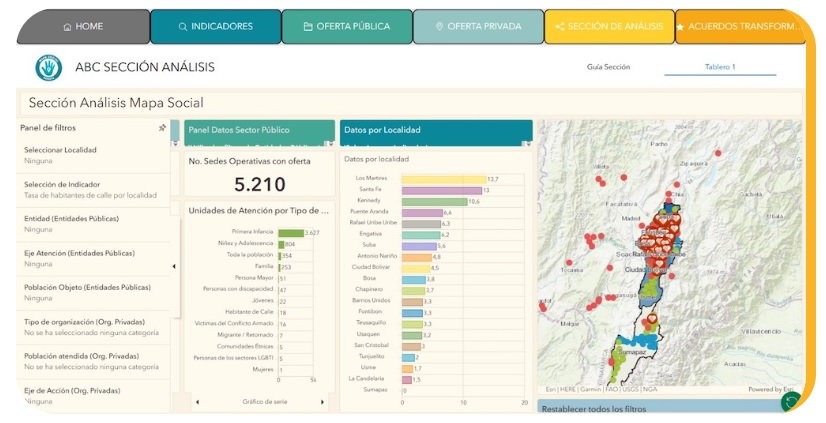The image size is (826, 423).
Task: Collapse the filter panel with side arrow
Action: (175, 266)
